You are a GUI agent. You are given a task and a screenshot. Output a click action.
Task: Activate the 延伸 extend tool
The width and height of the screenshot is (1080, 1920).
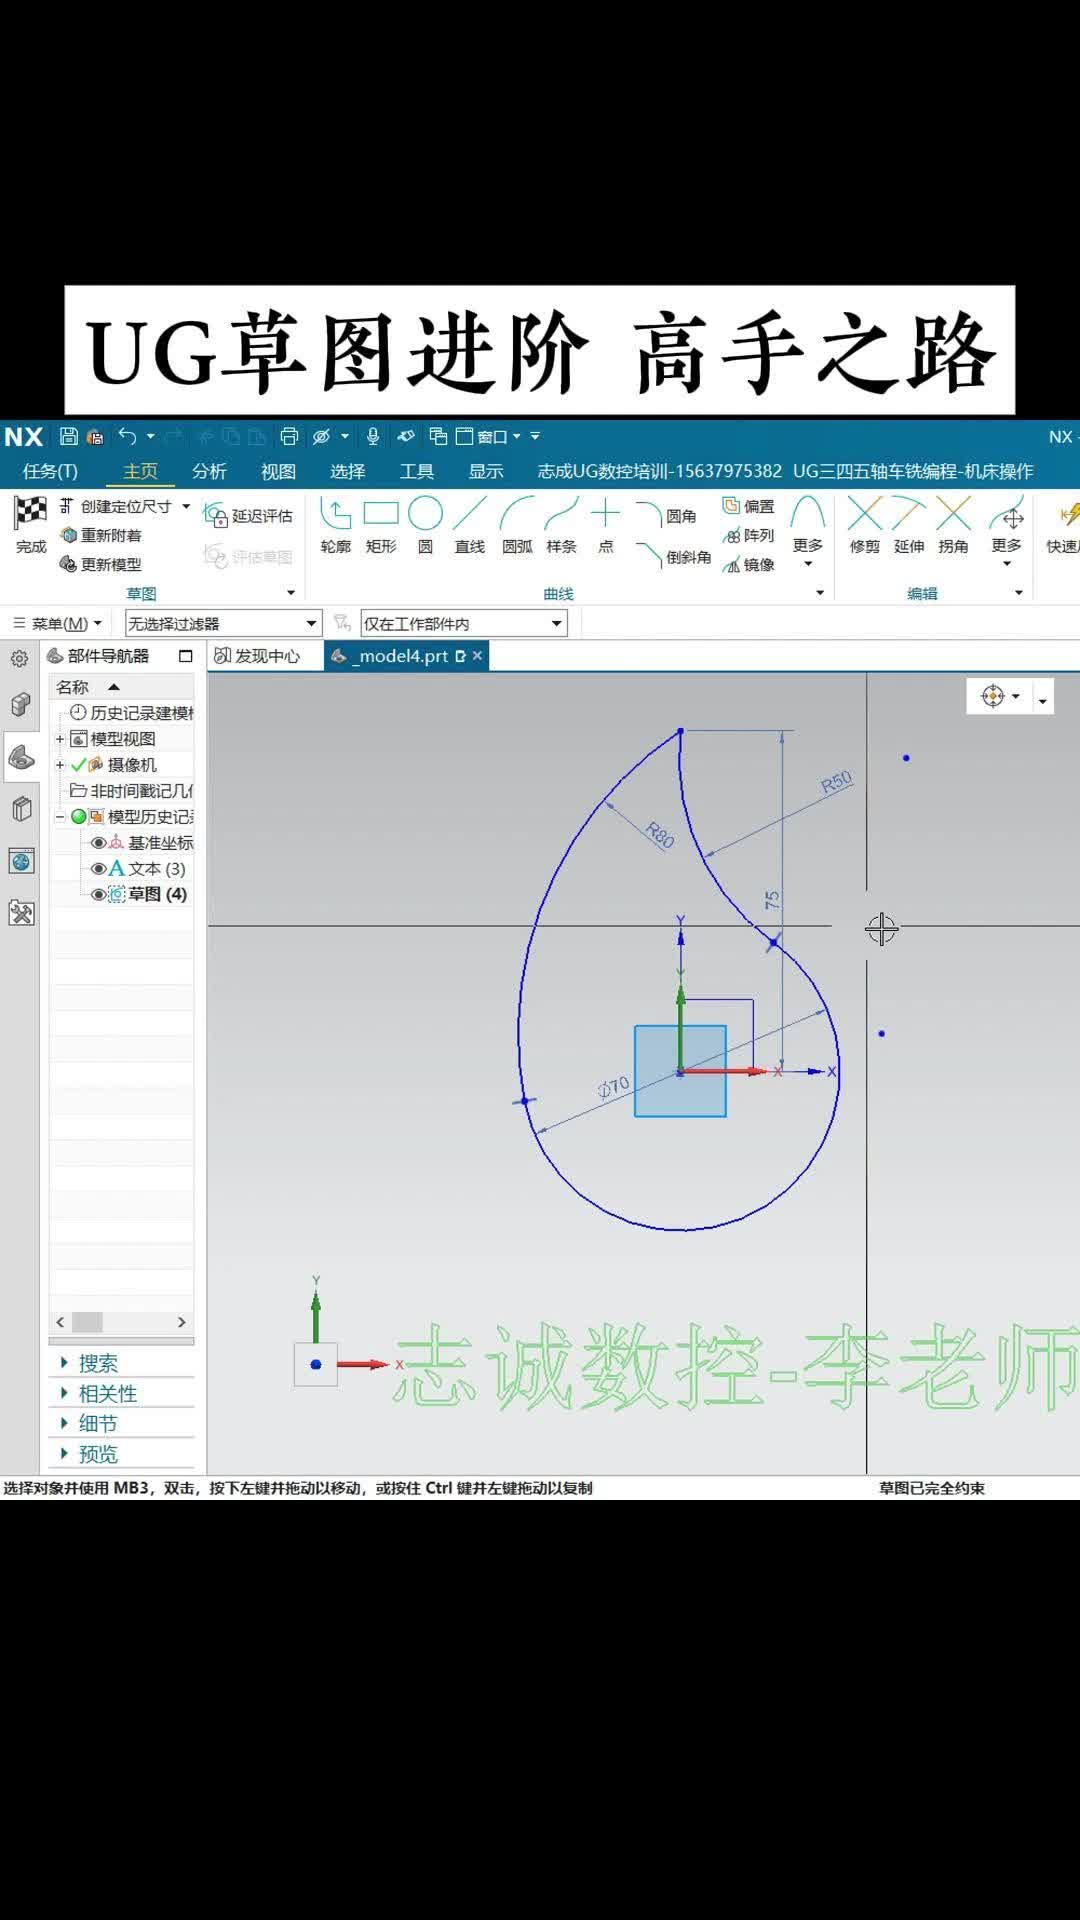(x=909, y=525)
